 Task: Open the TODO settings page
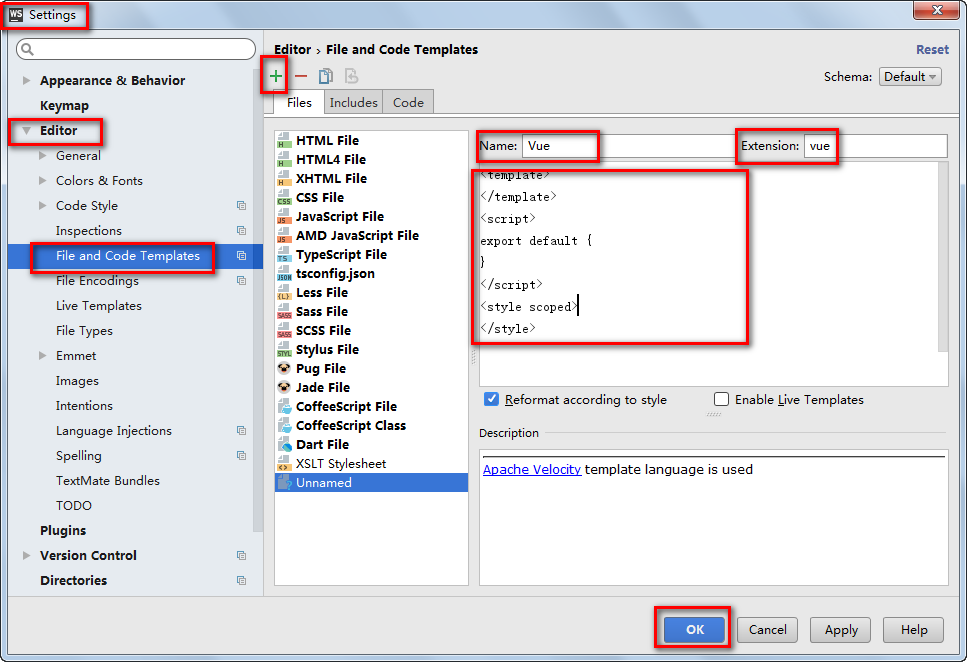point(73,506)
